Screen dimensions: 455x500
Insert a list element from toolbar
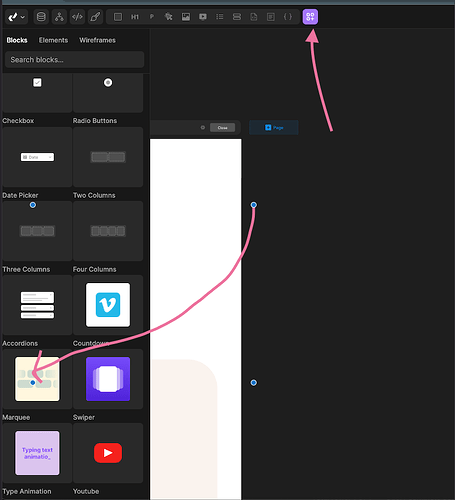click(220, 17)
